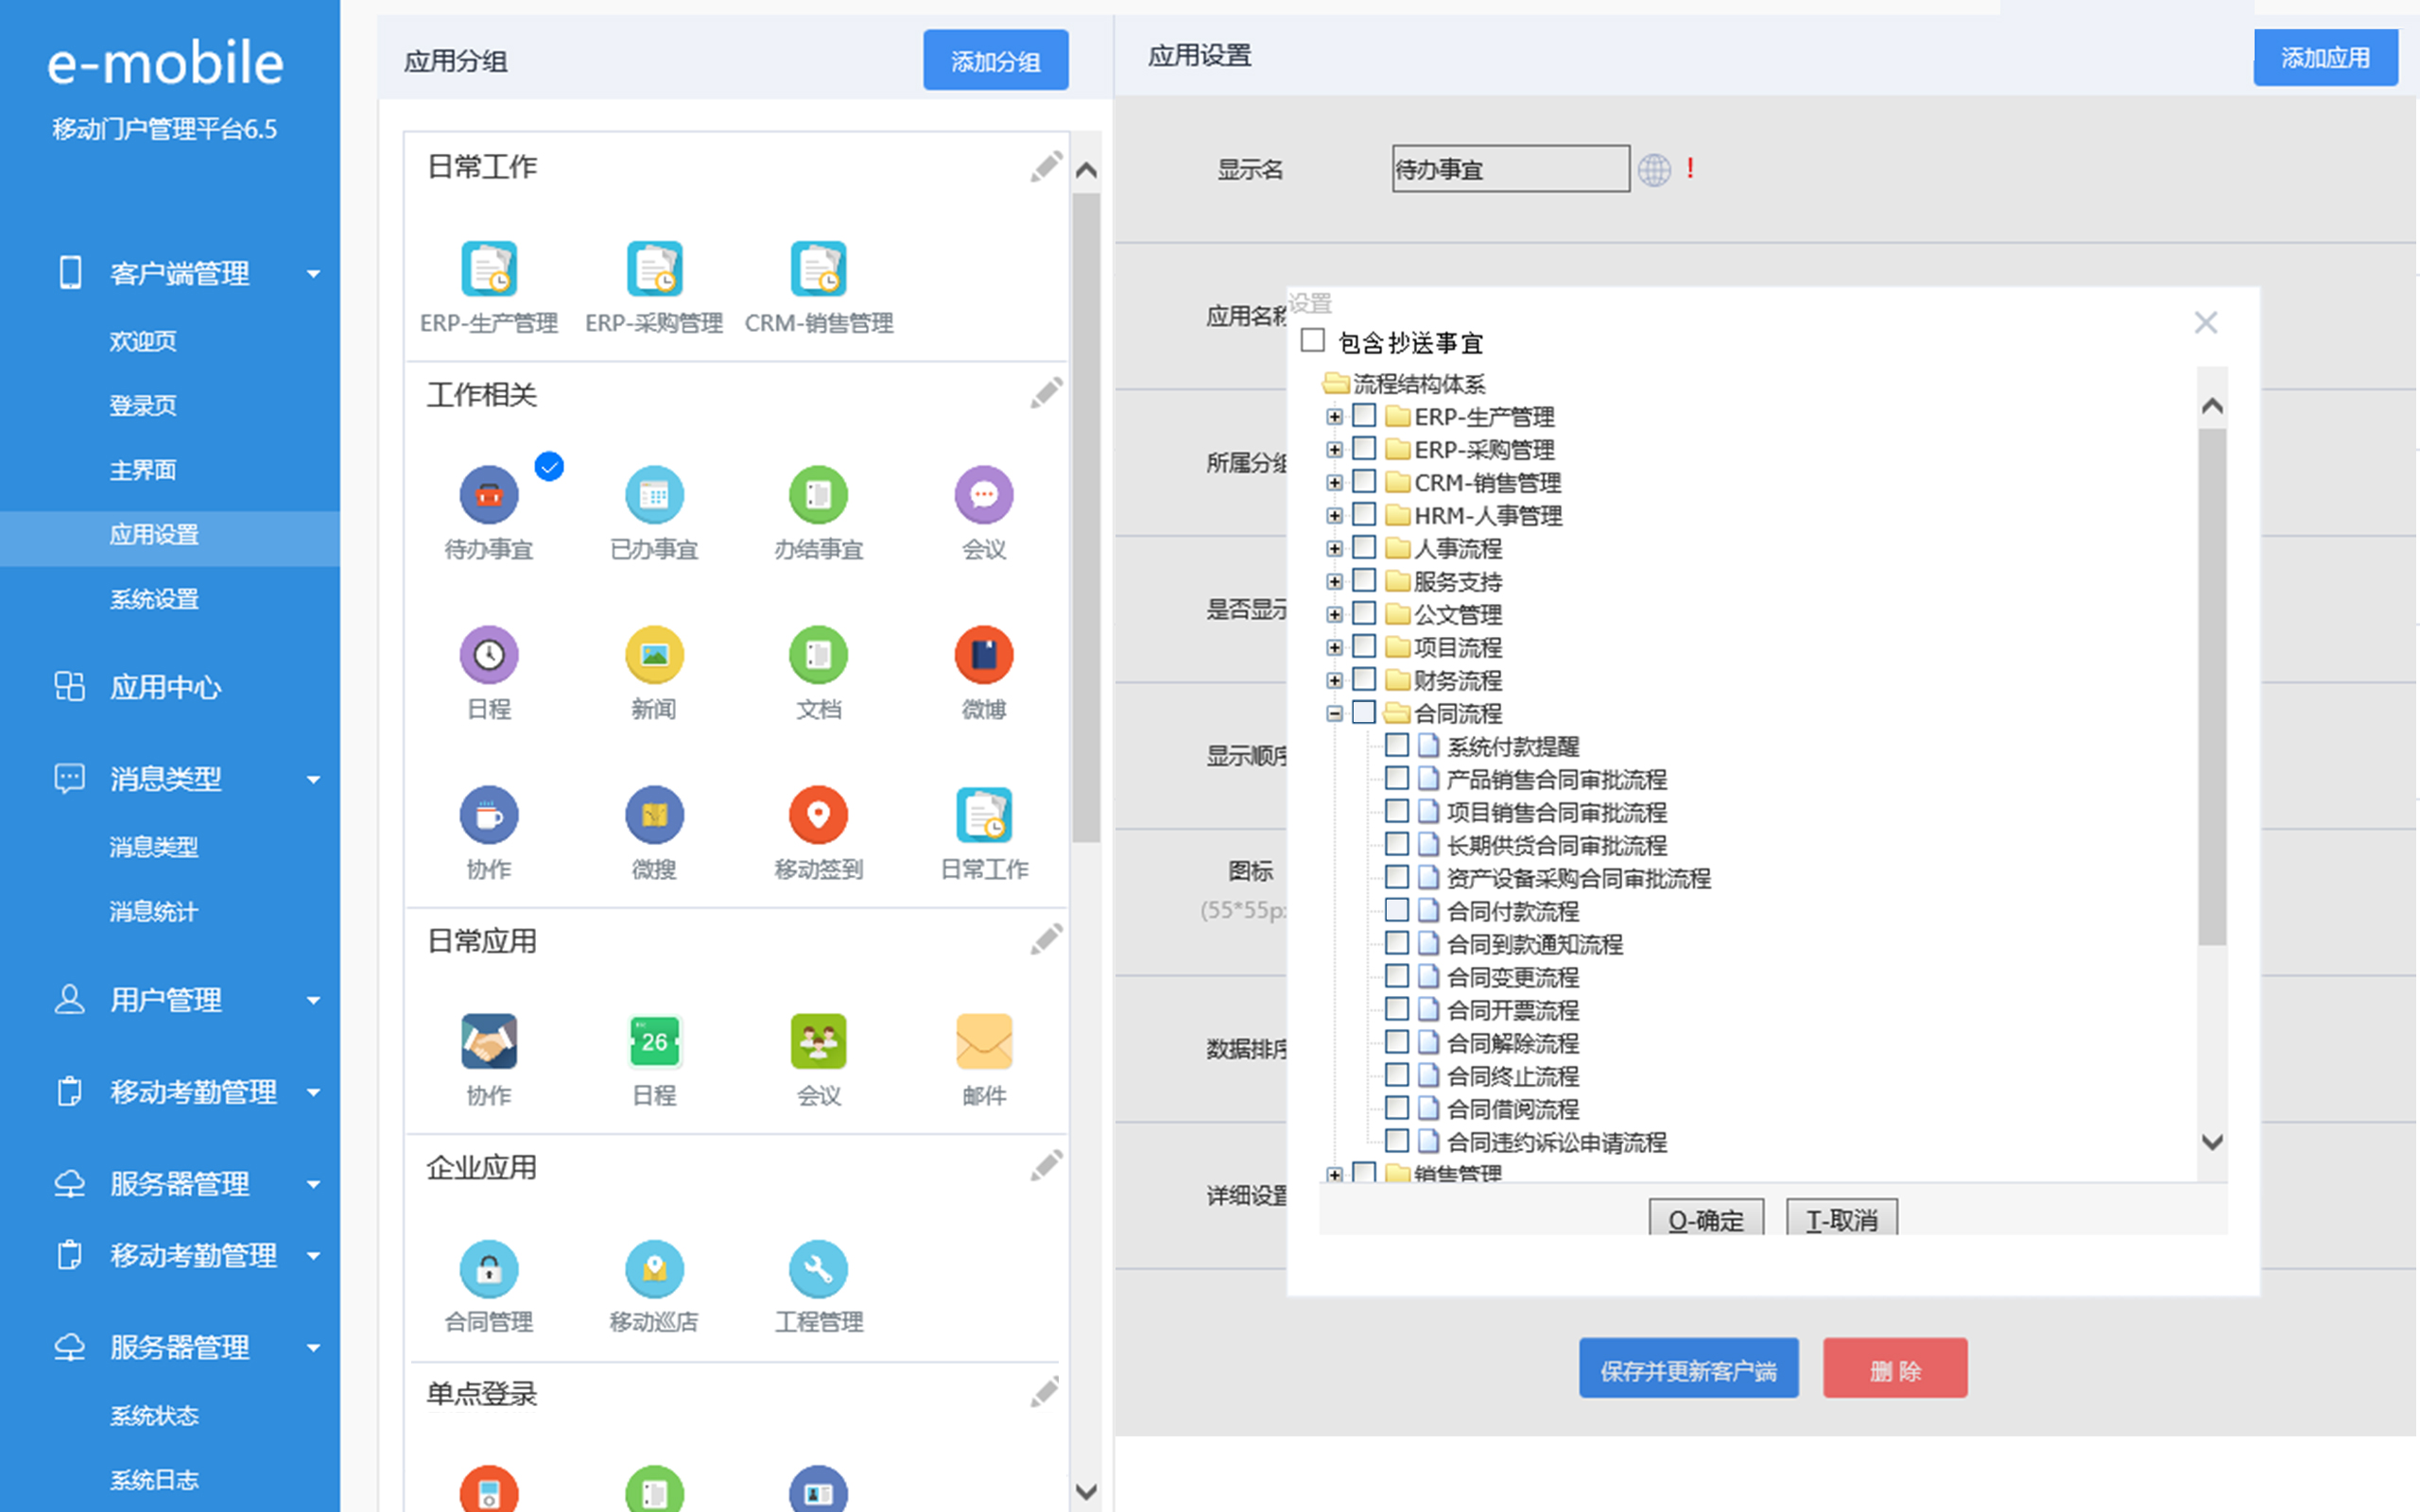Image resolution: width=2420 pixels, height=1512 pixels.
Task: Click the 保存并更新客户端 button
Action: (x=1688, y=1369)
